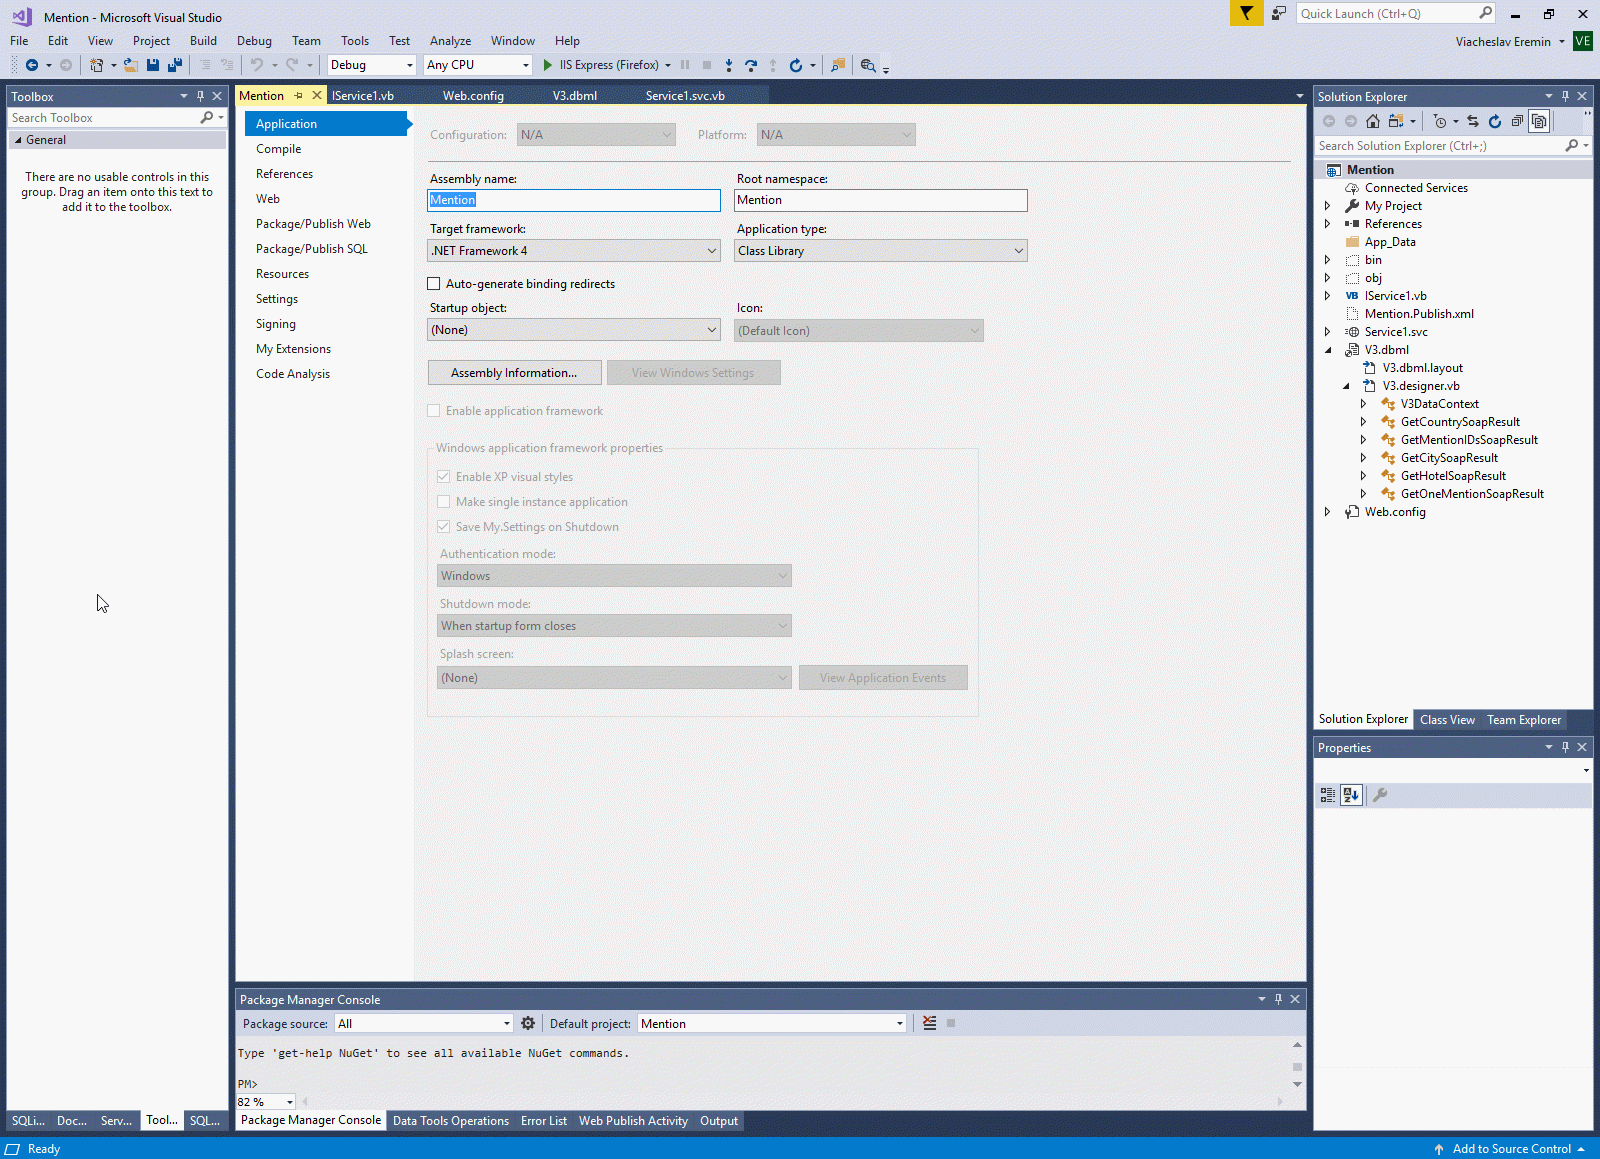Open the Output tab

719,1121
